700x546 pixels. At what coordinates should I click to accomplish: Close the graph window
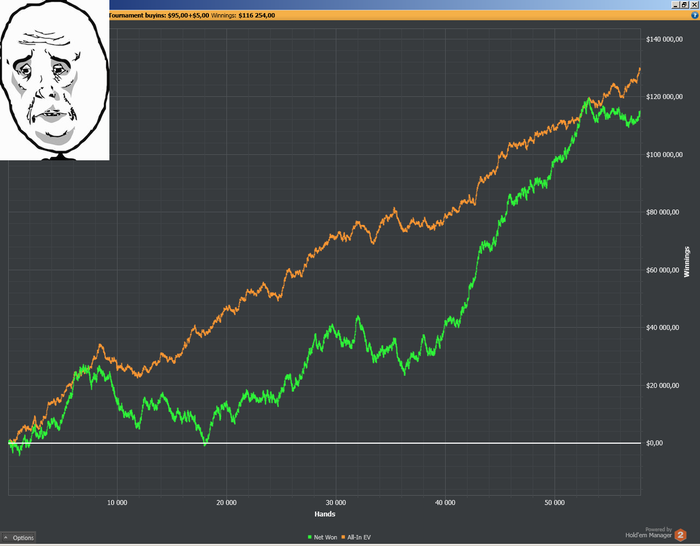pyautogui.click(x=694, y=4)
